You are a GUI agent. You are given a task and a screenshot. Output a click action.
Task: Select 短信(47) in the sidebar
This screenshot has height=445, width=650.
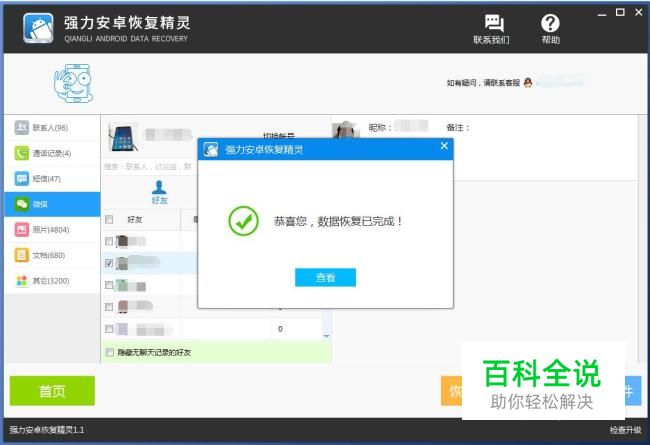[52, 179]
